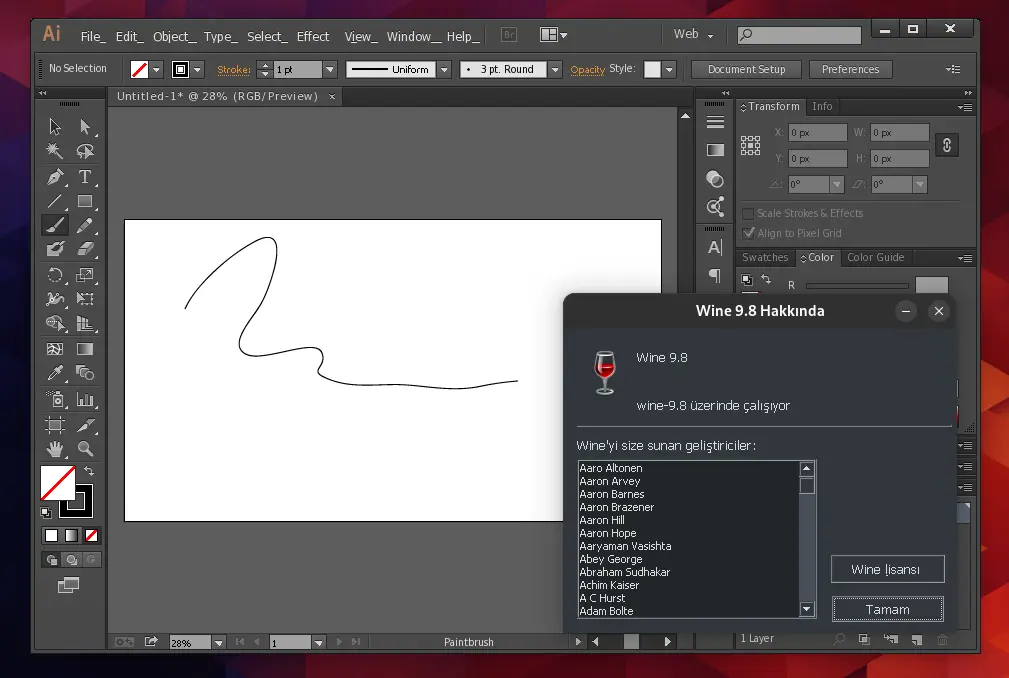Viewport: 1009px width, 678px height.
Task: Set fill mode to None
Action: click(x=91, y=536)
